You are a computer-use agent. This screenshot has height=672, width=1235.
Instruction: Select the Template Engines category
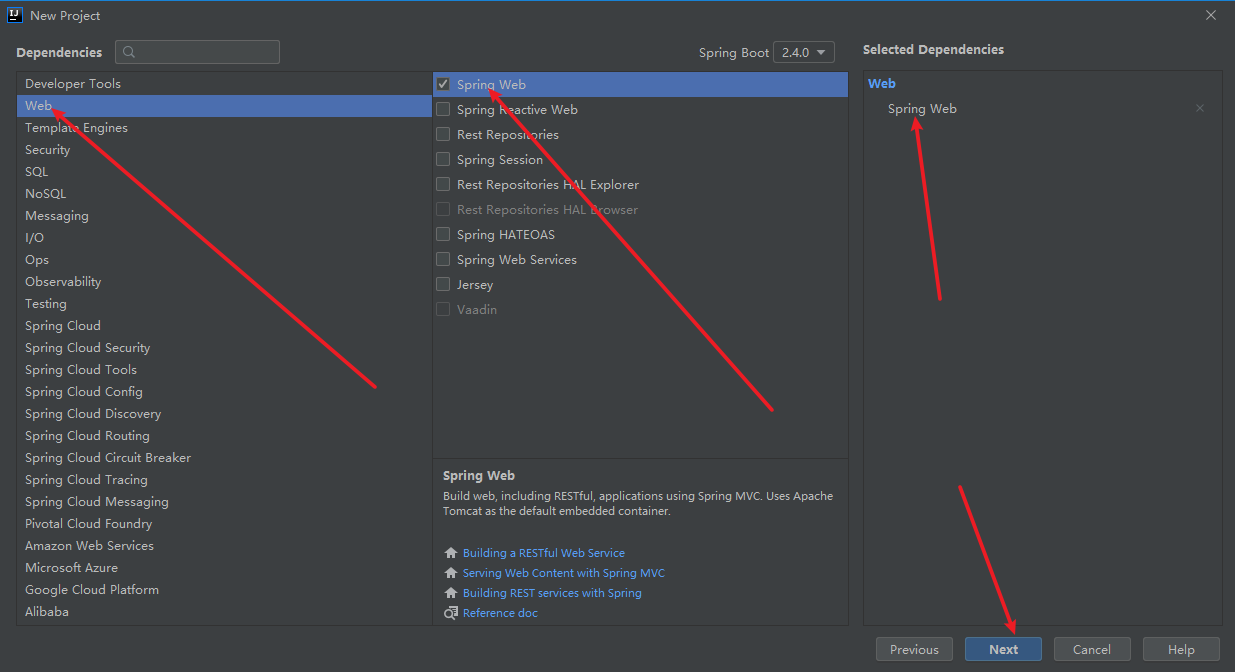pos(76,128)
